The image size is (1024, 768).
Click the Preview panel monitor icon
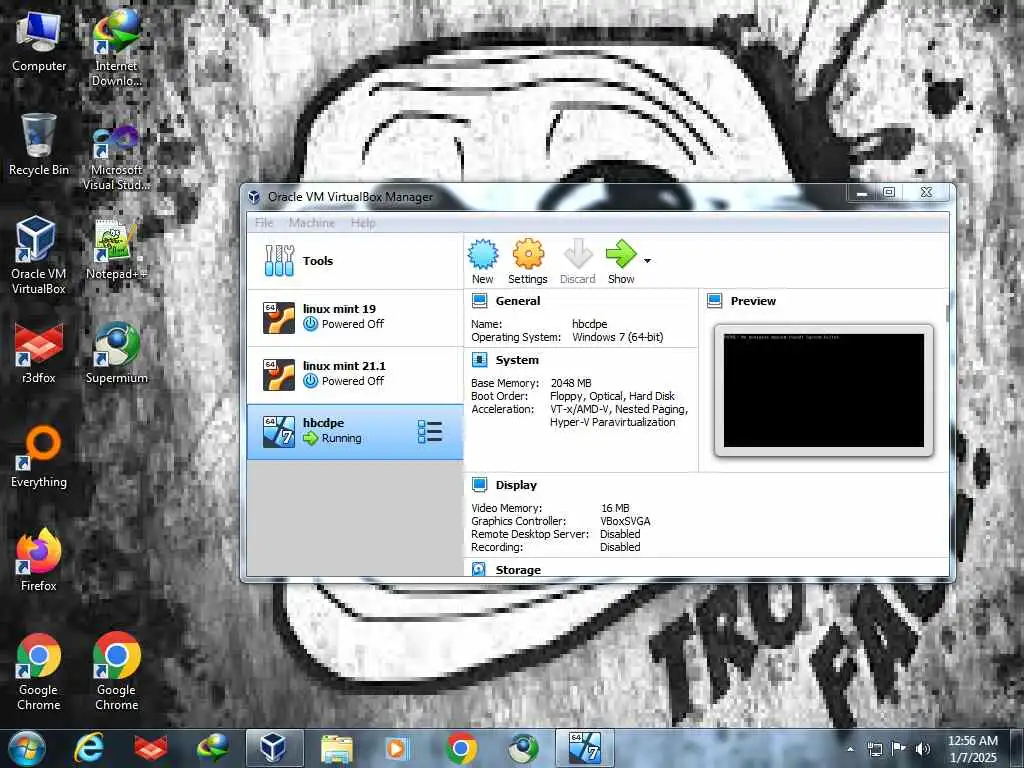point(715,301)
